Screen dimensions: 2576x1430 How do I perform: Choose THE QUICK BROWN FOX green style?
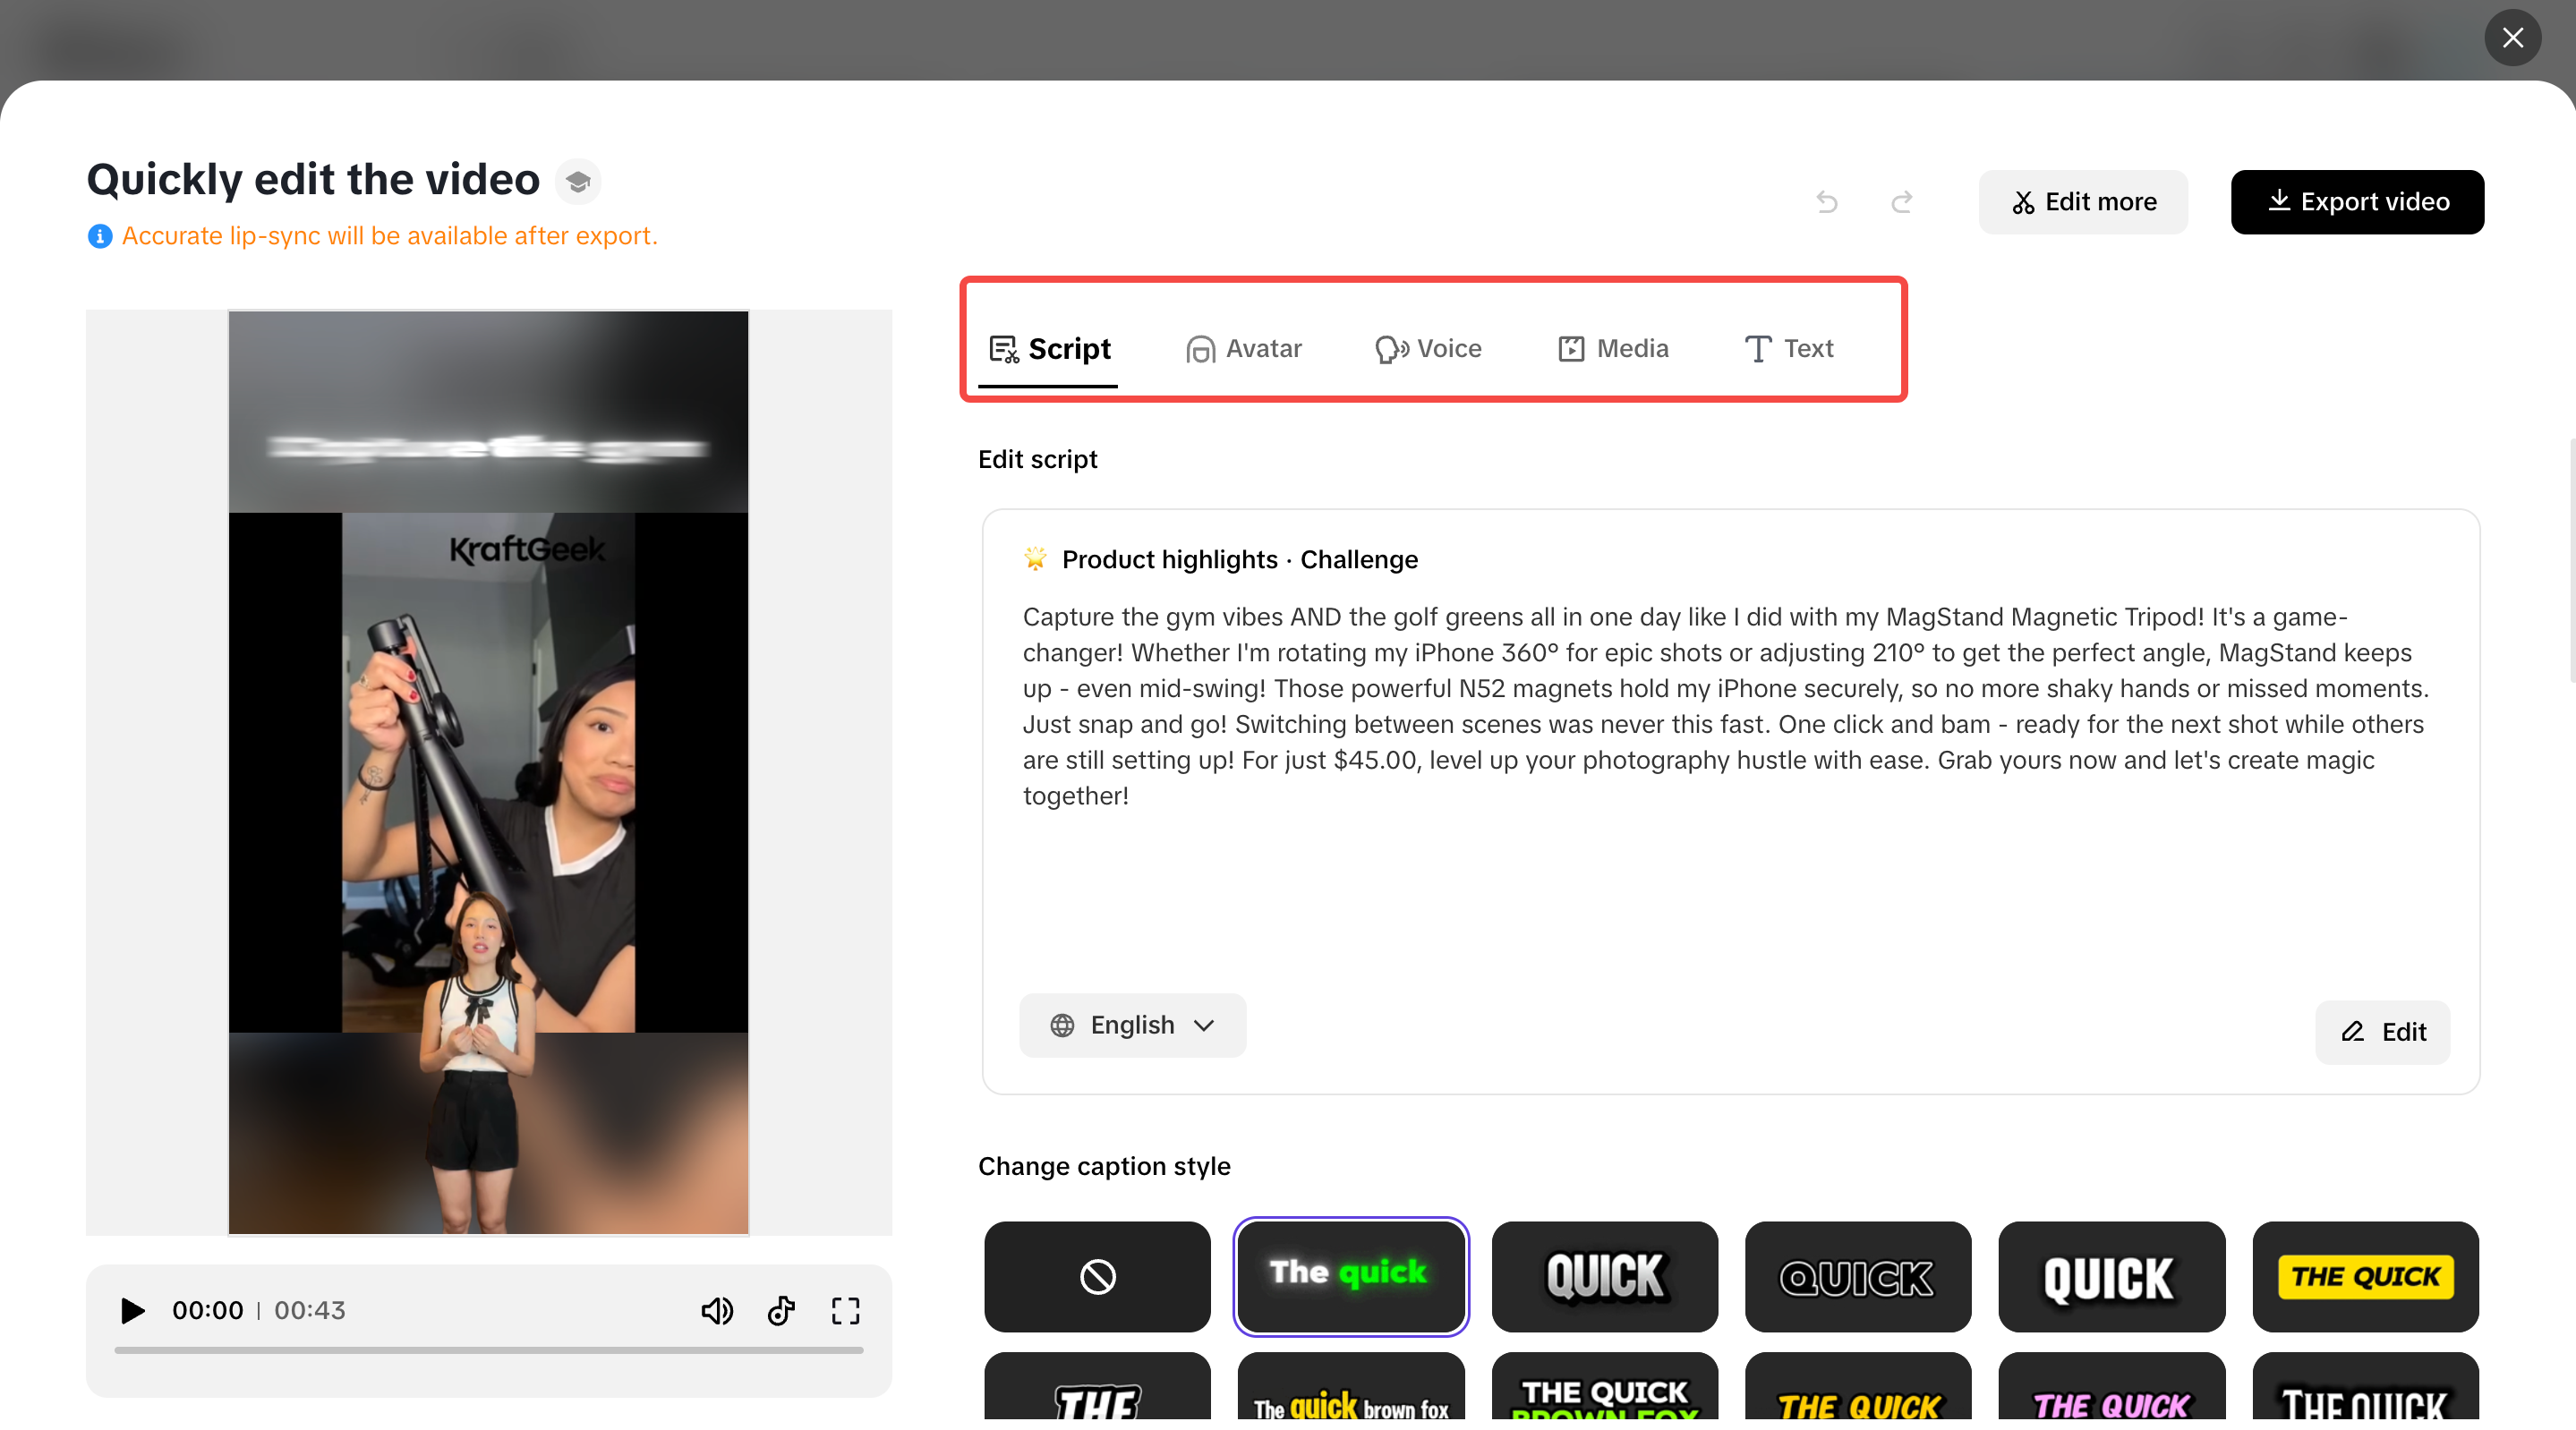pyautogui.click(x=1604, y=1386)
